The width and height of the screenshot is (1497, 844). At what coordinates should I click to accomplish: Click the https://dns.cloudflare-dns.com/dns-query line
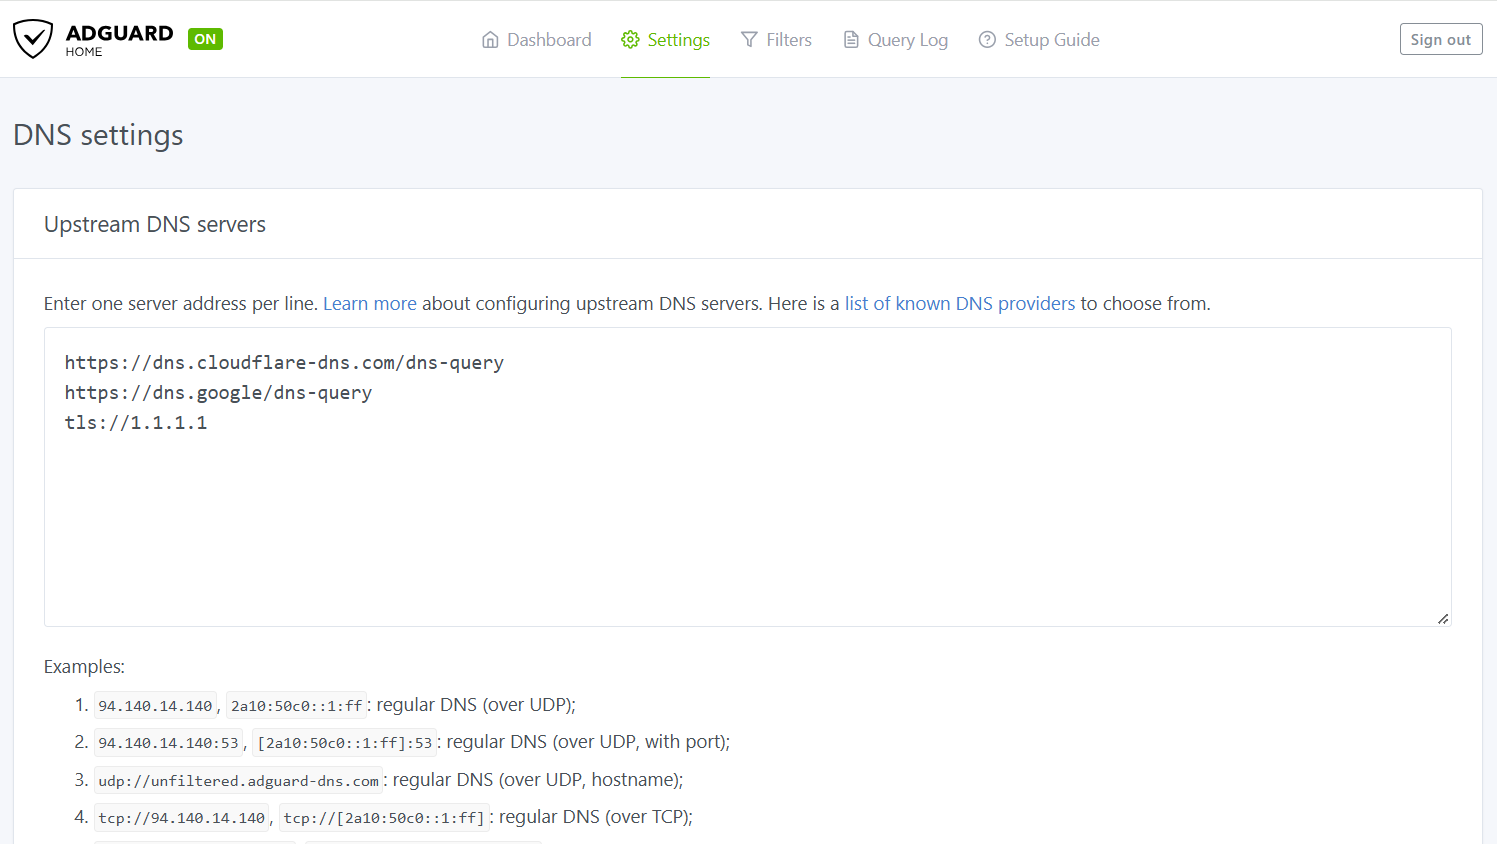pos(284,363)
